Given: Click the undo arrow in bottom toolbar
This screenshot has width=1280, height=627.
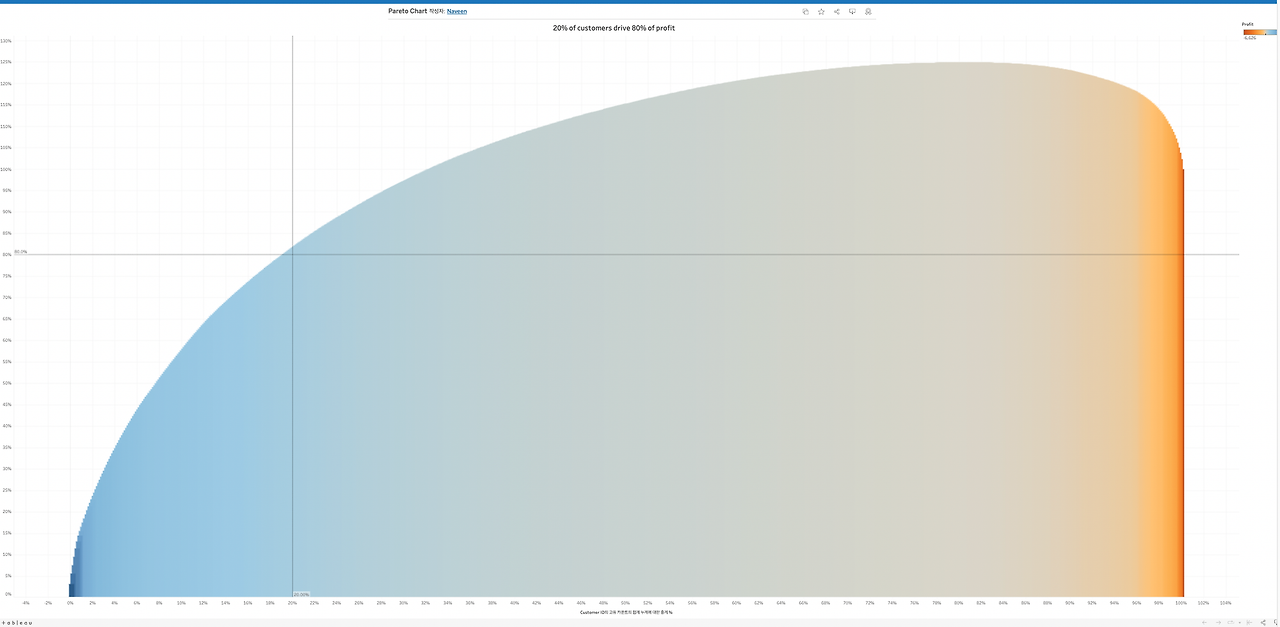Looking at the screenshot, I should pyautogui.click(x=1204, y=622).
